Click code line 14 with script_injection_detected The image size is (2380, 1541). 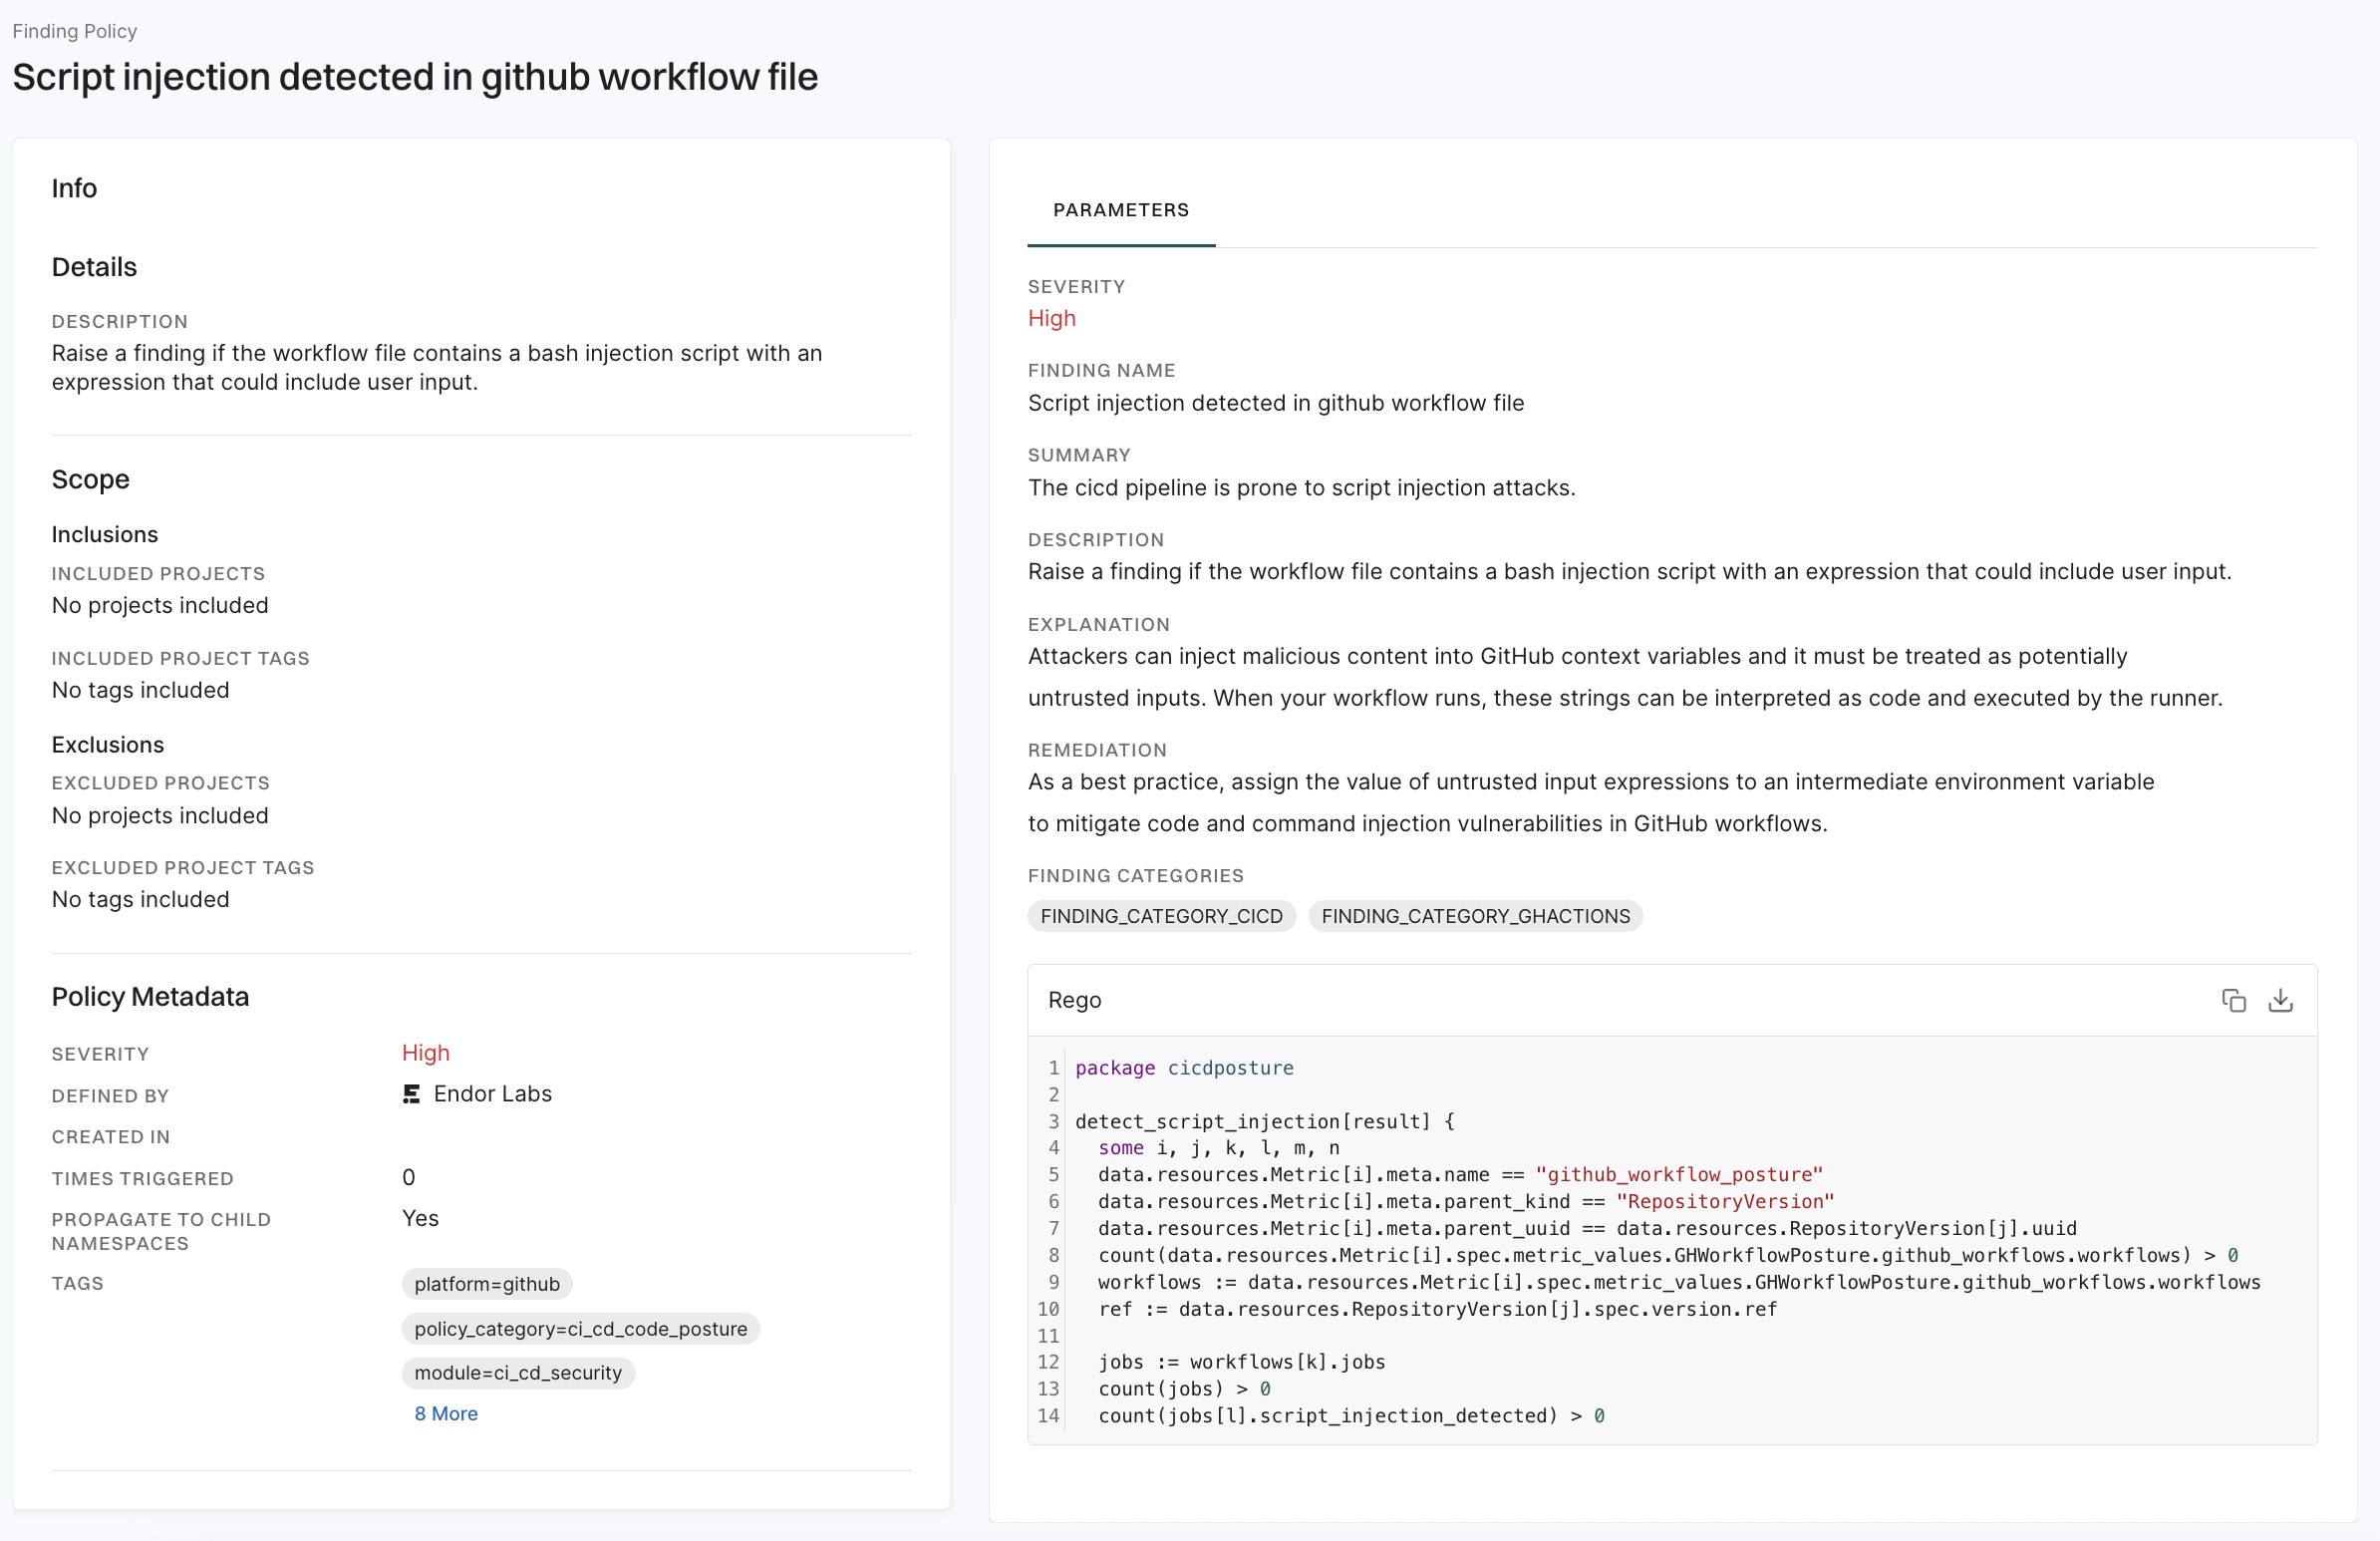point(1351,1415)
